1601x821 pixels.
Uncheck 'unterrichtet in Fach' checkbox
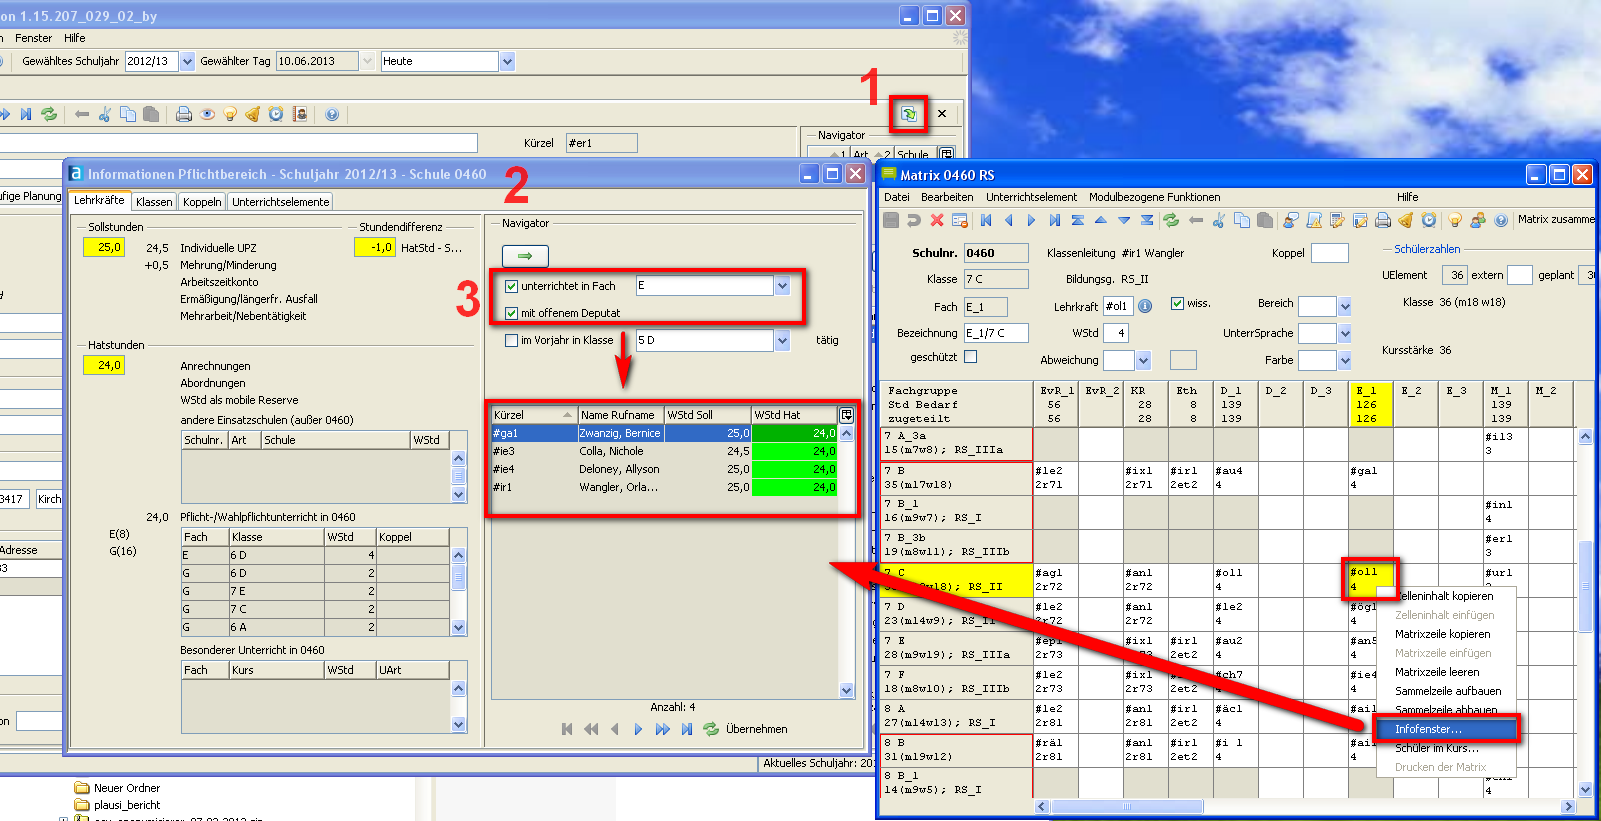pyautogui.click(x=511, y=286)
